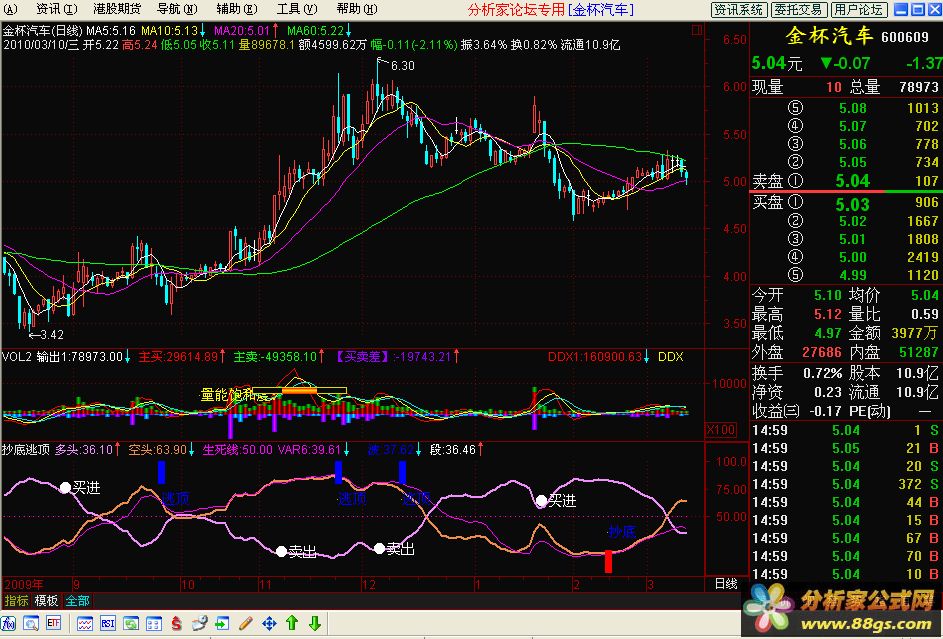Click the red dollar S icon

177,623
